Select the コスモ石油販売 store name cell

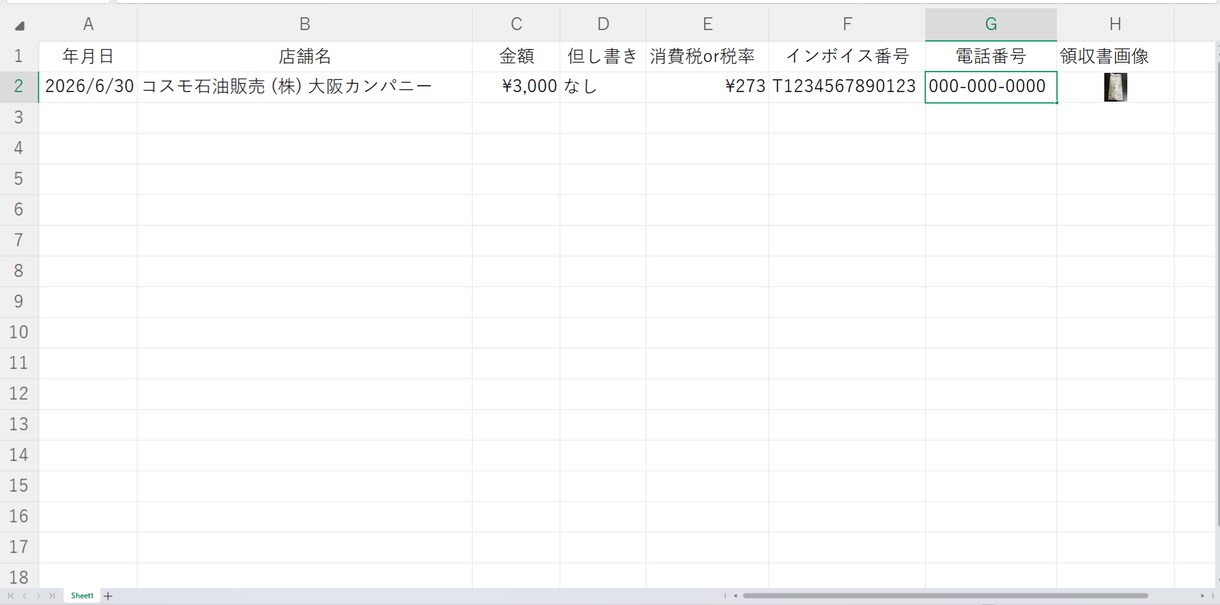(x=305, y=87)
